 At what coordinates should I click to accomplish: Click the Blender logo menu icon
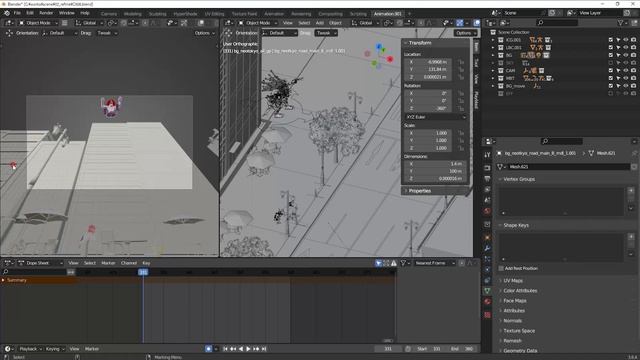tap(7, 13)
